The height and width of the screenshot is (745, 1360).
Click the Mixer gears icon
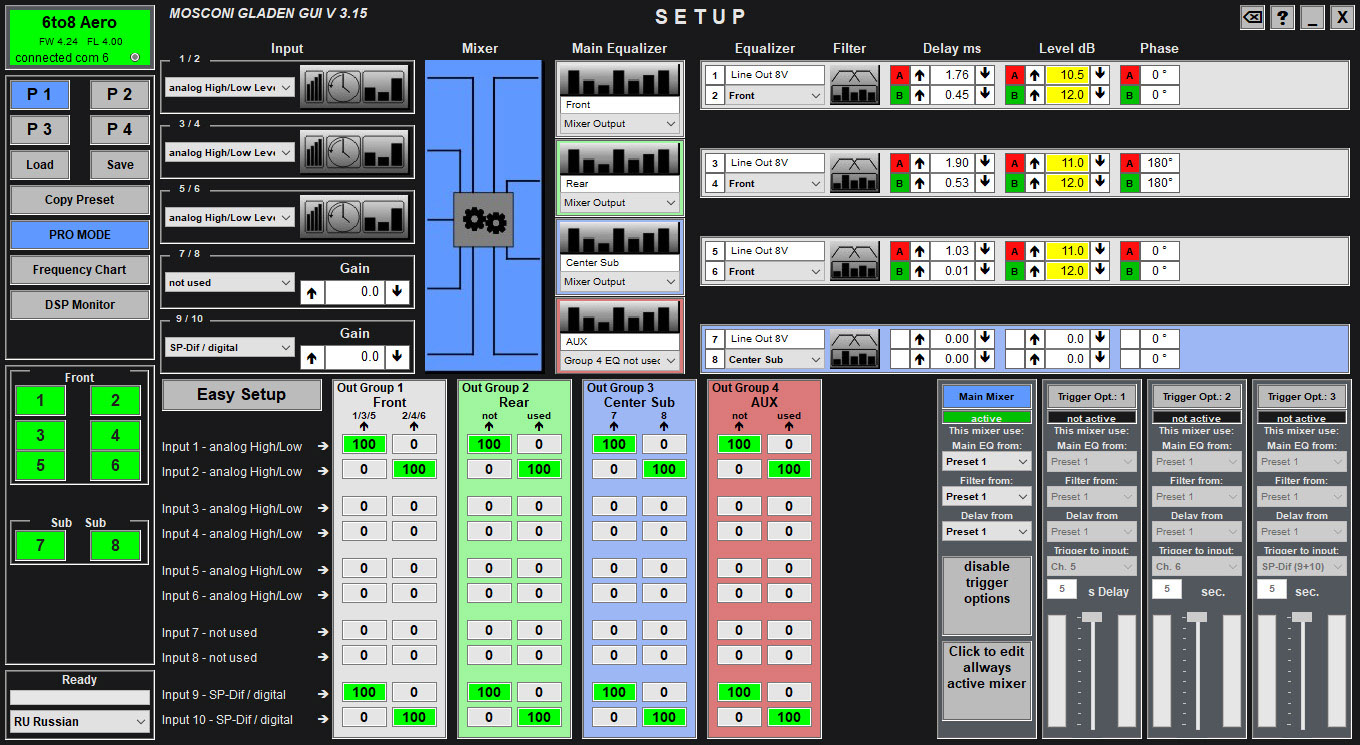pos(483,220)
